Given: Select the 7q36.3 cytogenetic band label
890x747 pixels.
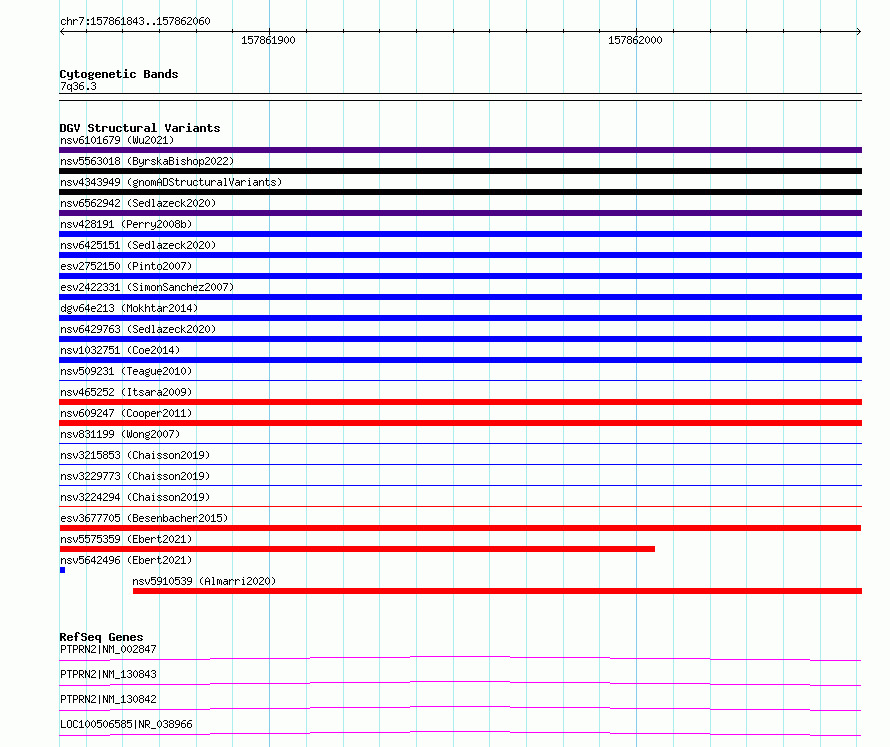Looking at the screenshot, I should [x=78, y=86].
